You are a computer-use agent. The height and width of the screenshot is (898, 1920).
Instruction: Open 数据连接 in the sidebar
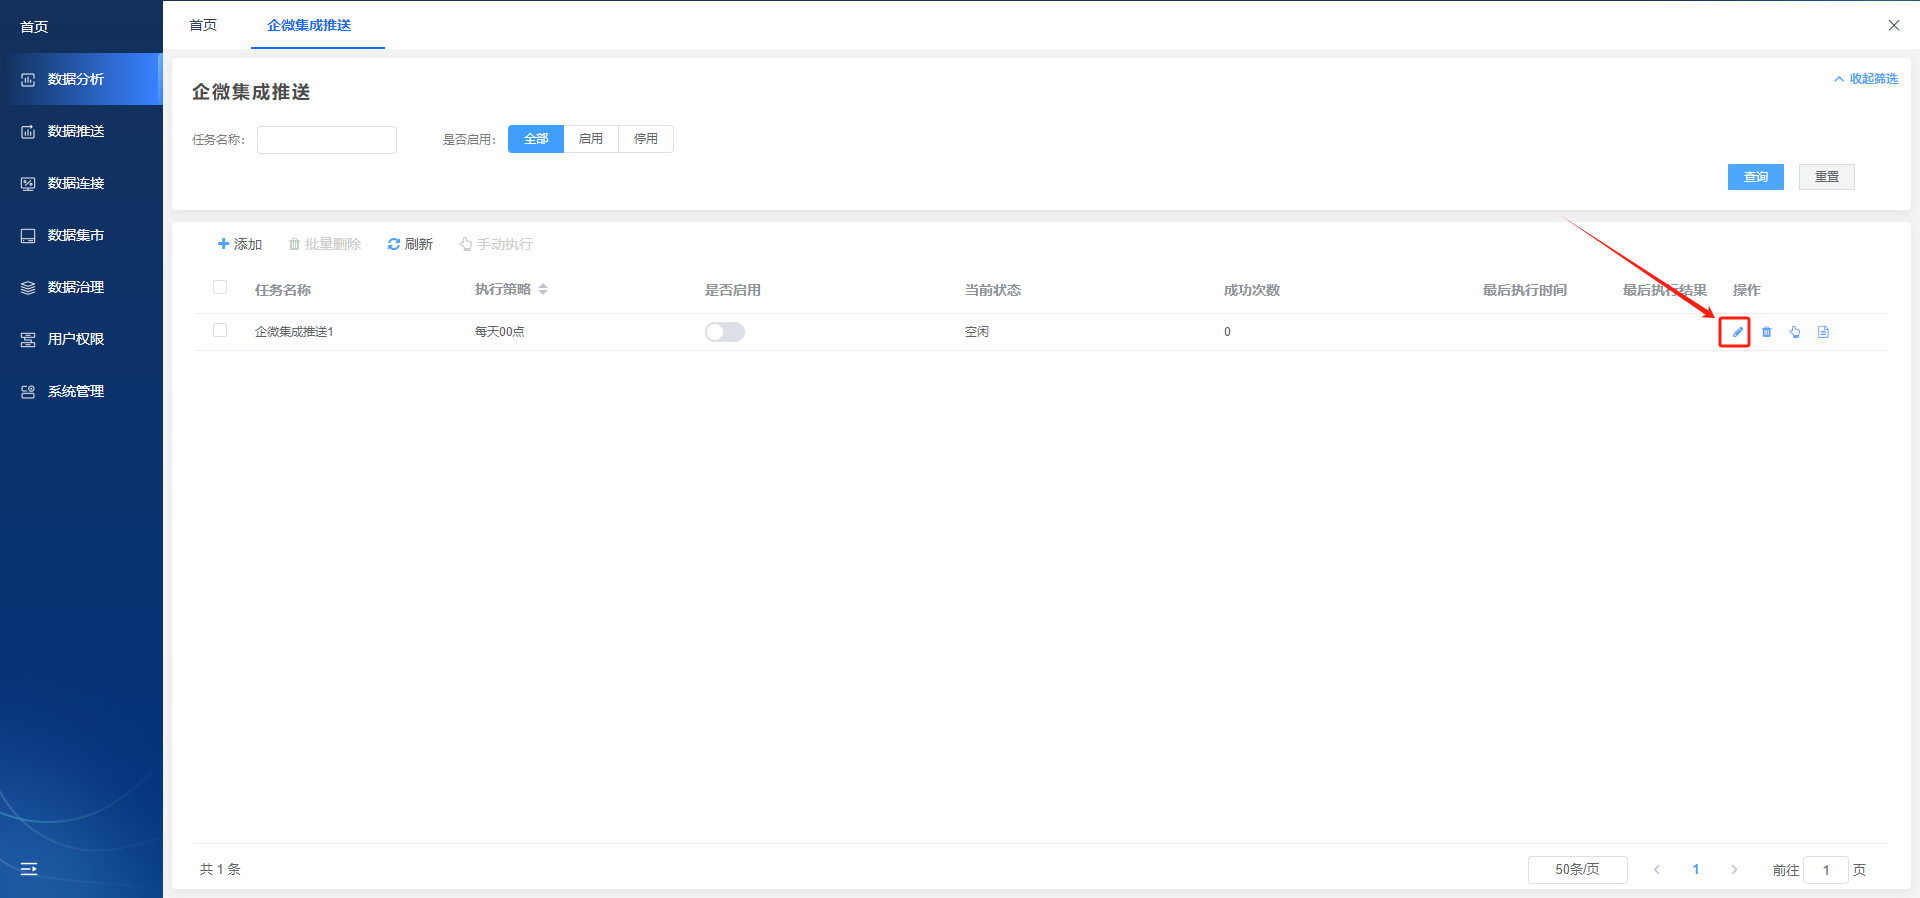click(x=81, y=183)
